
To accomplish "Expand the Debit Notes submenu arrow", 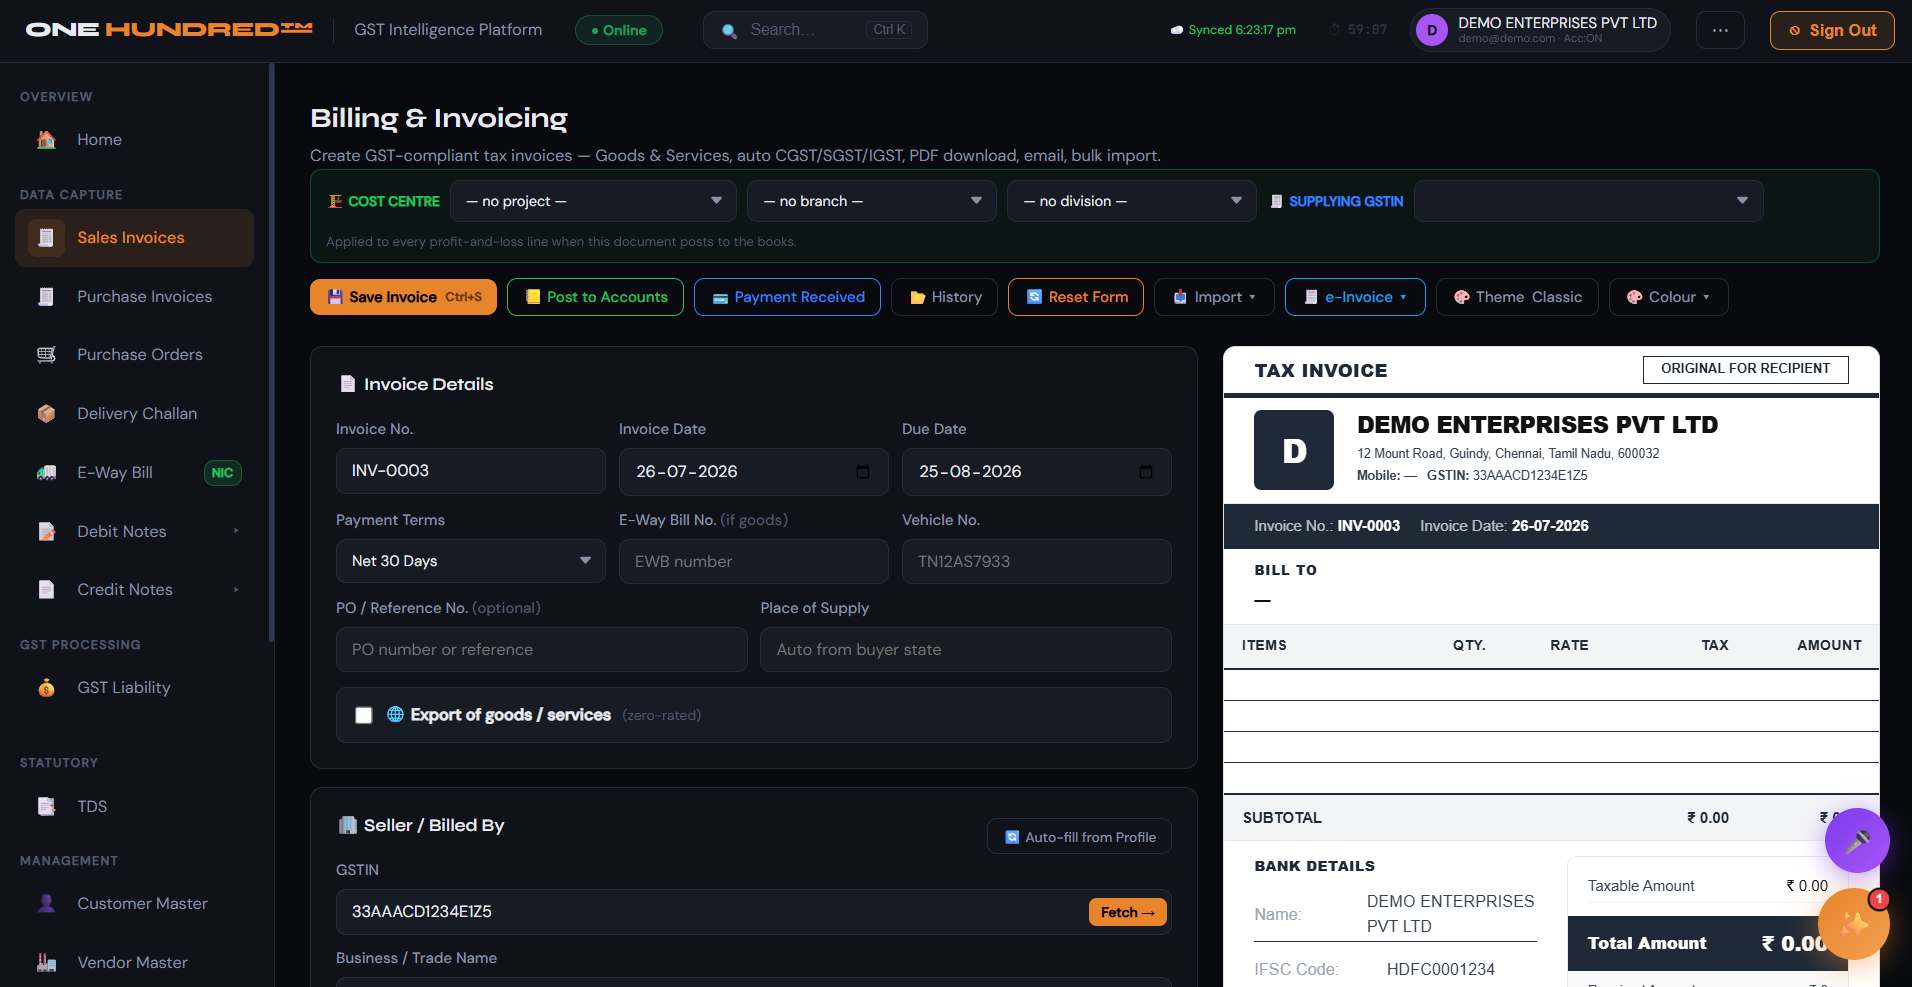I will point(236,531).
